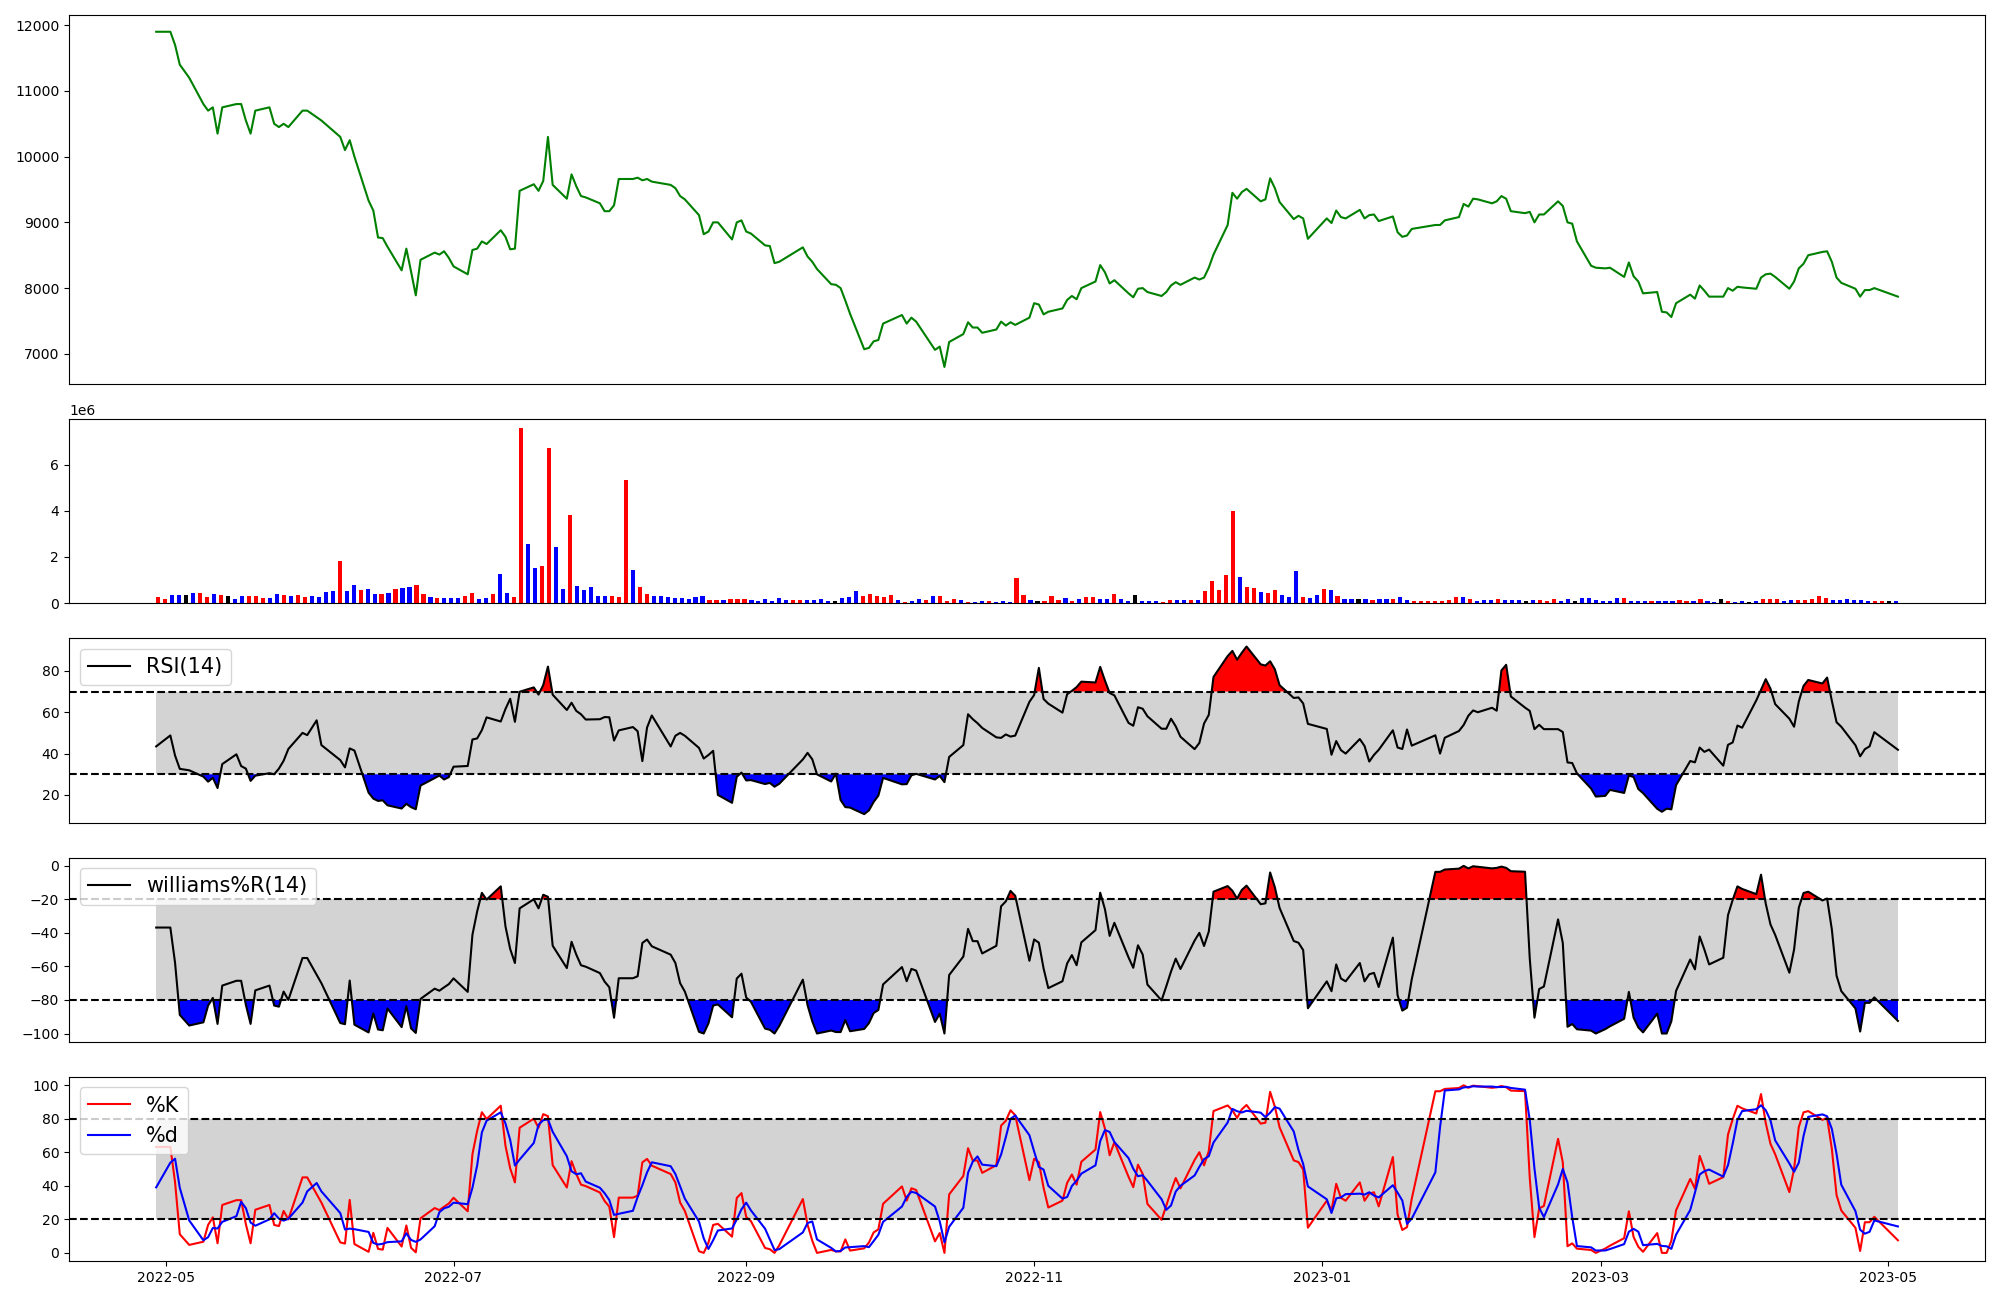Click the RSI(14) legend label
Viewport: 2000px width, 1300px height.
point(184,666)
